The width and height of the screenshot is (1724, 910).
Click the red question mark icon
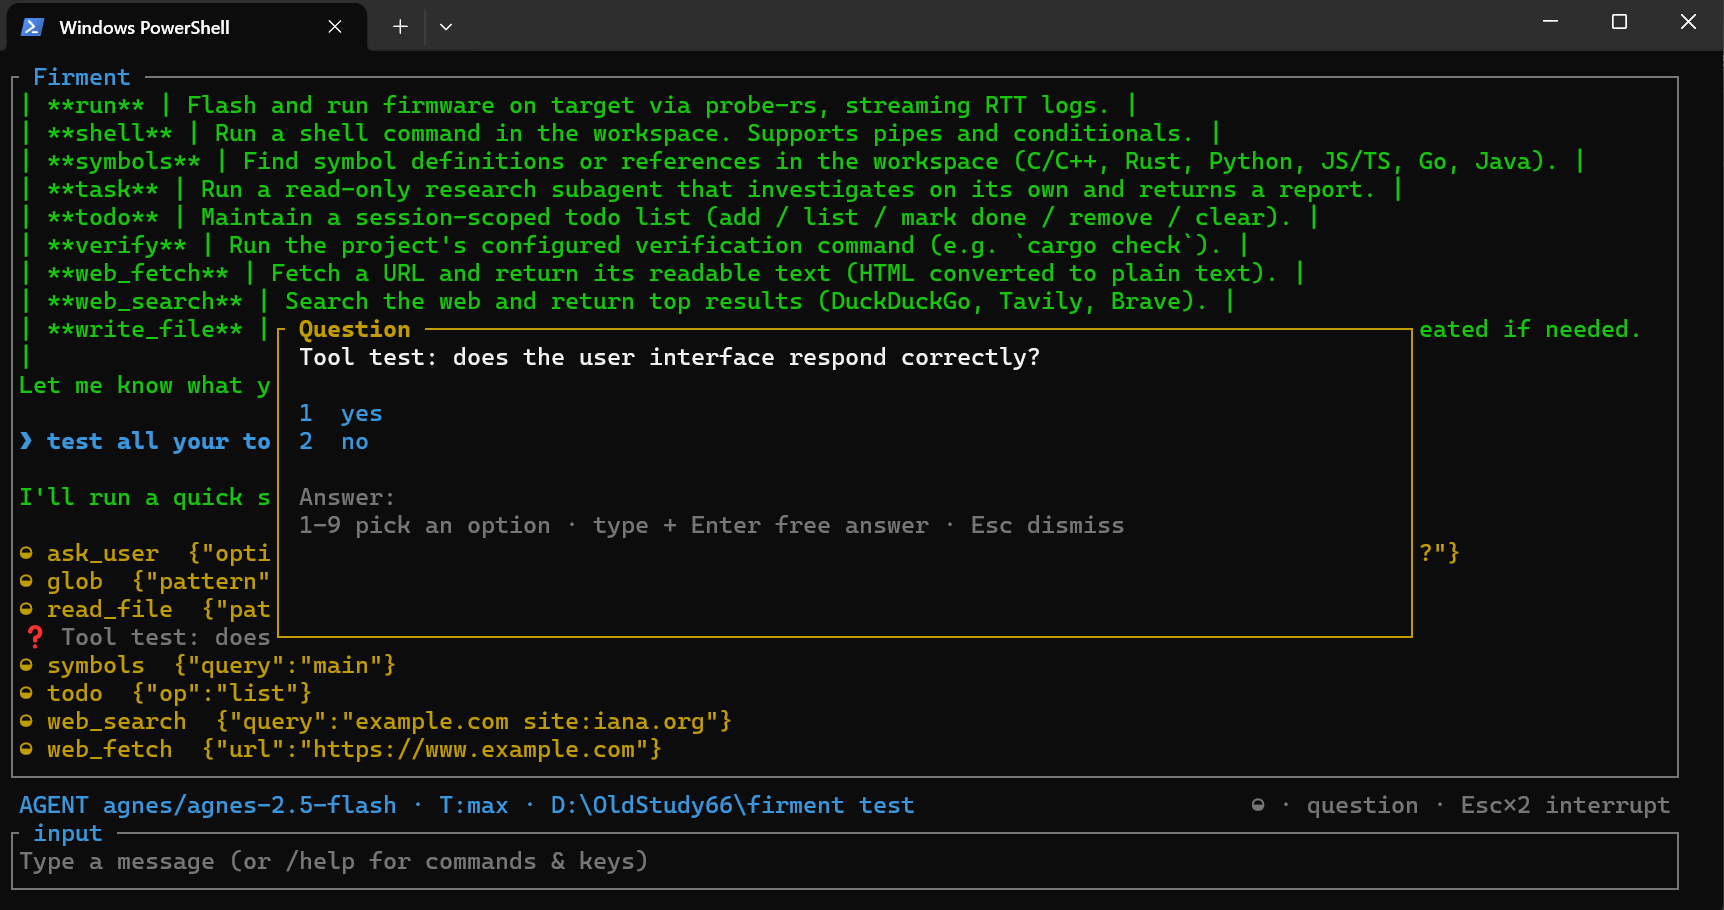point(35,637)
